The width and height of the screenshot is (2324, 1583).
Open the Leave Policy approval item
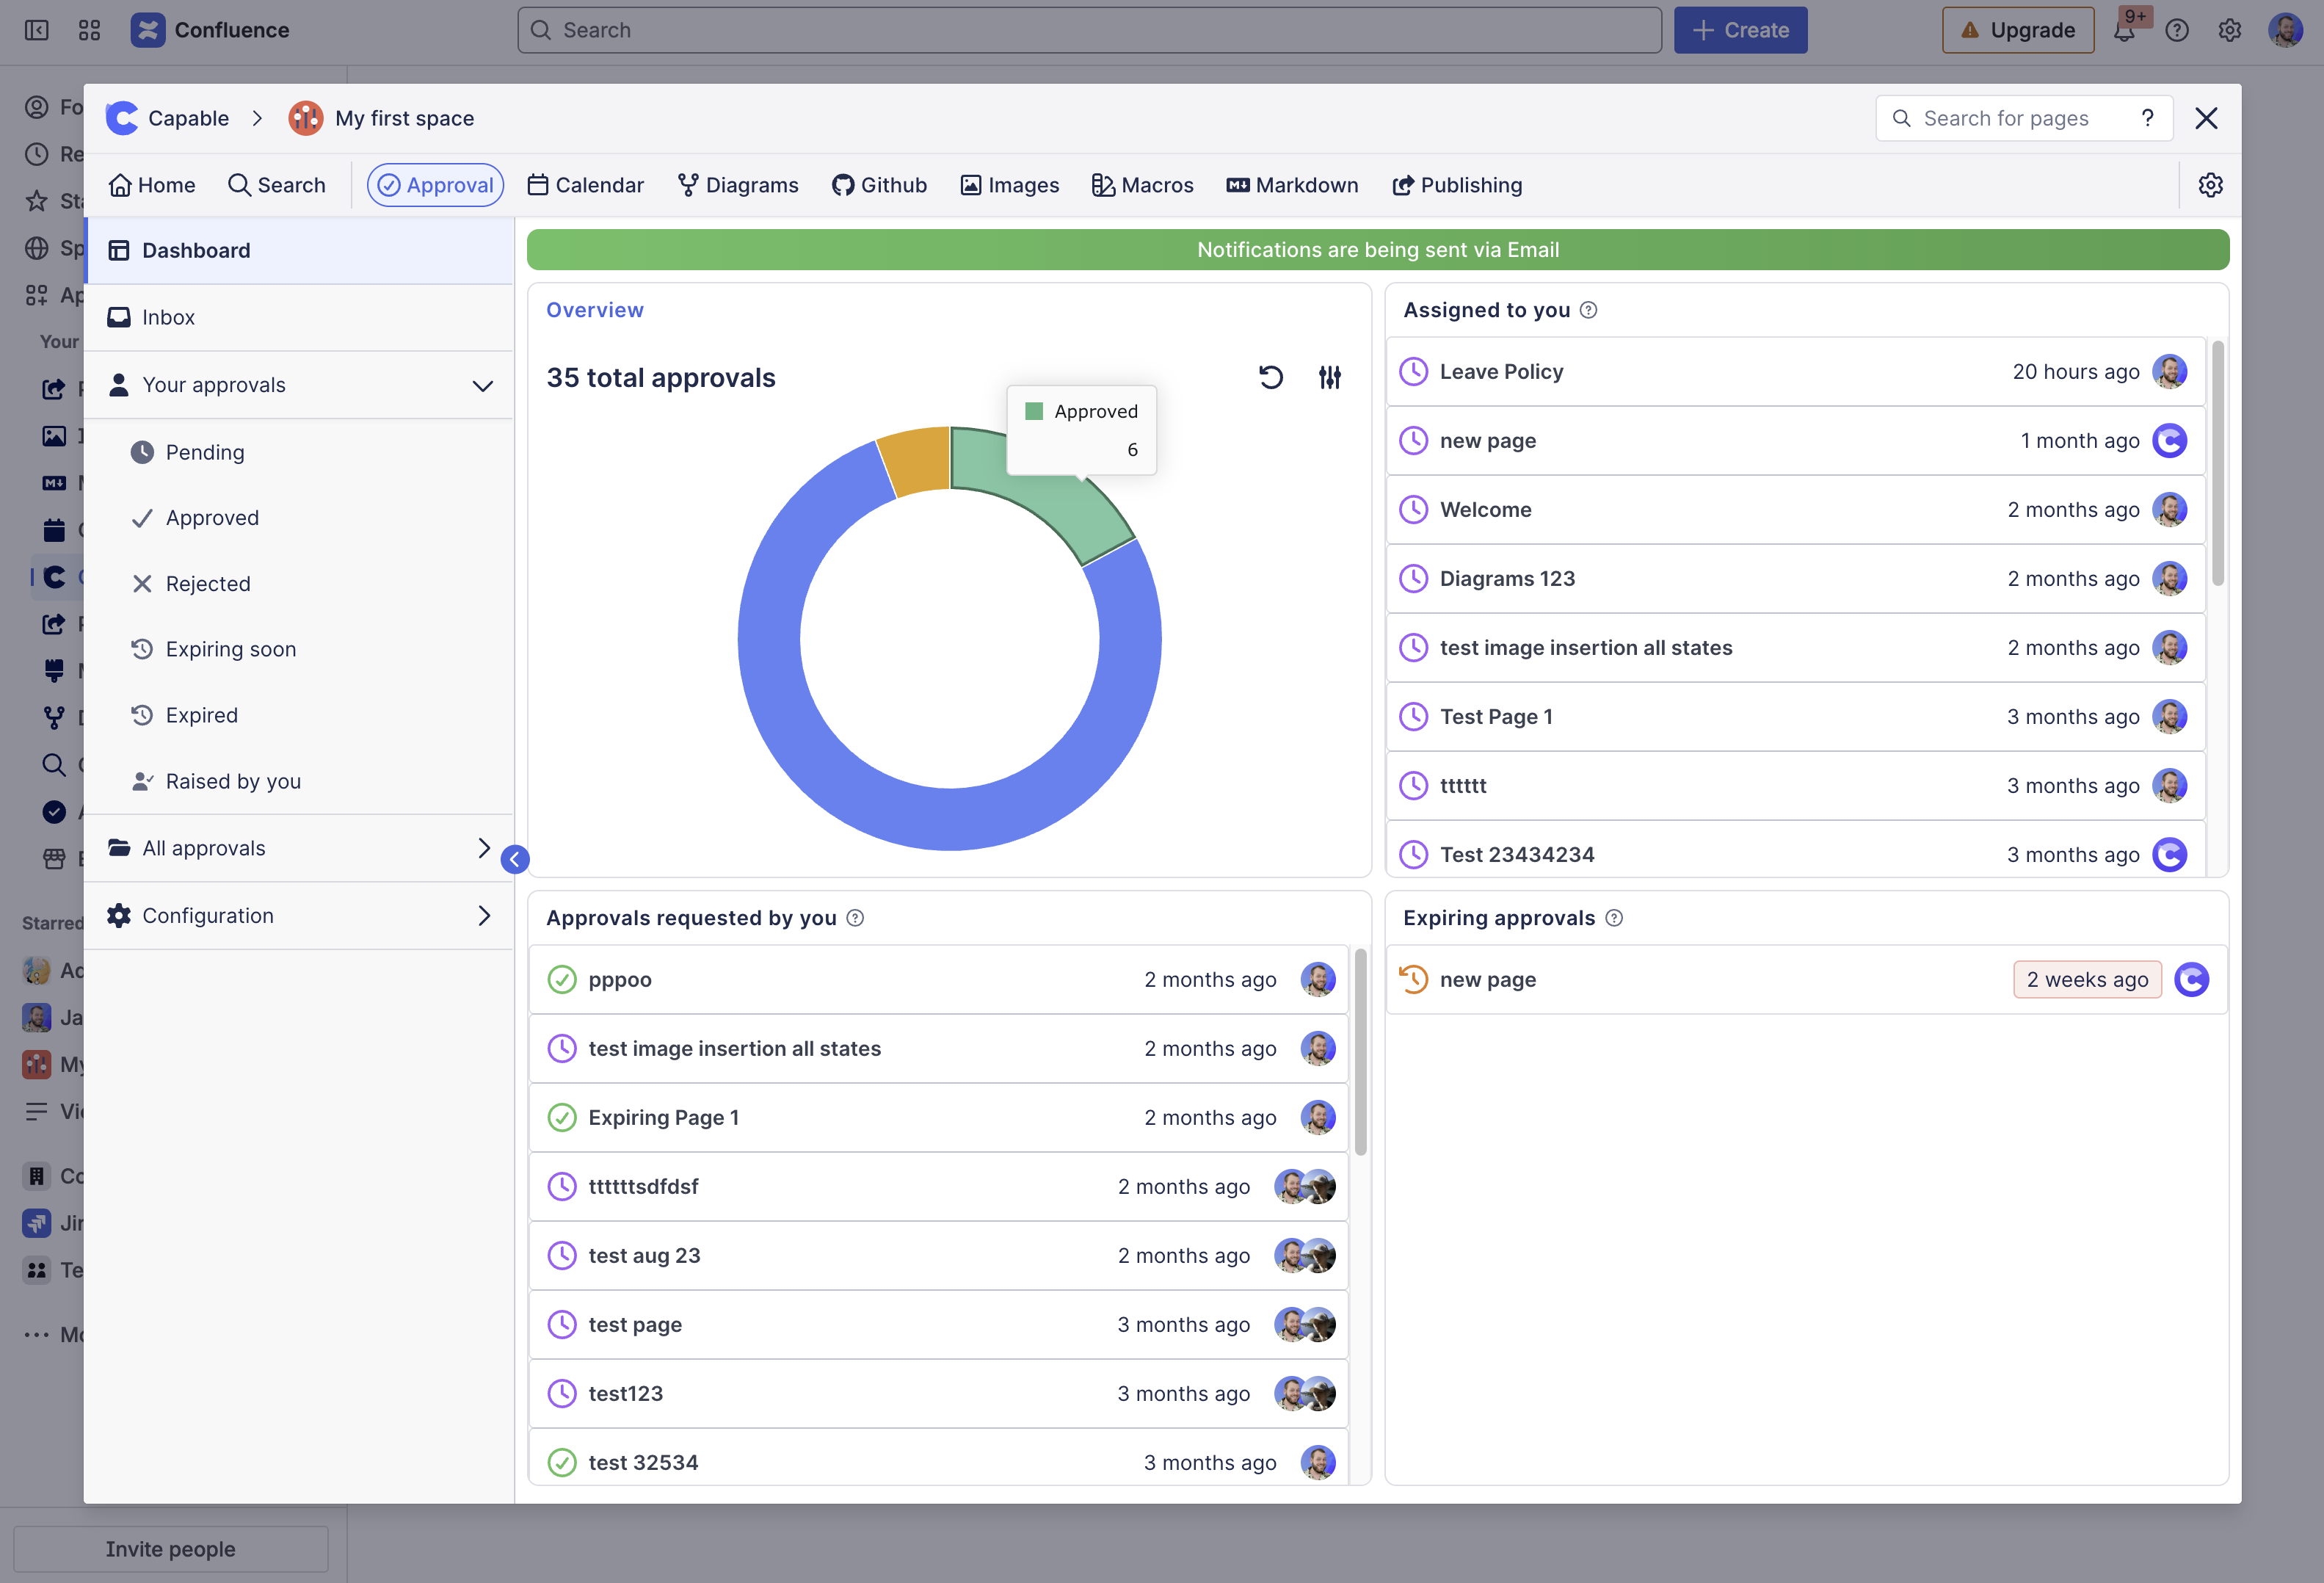pyautogui.click(x=1501, y=372)
